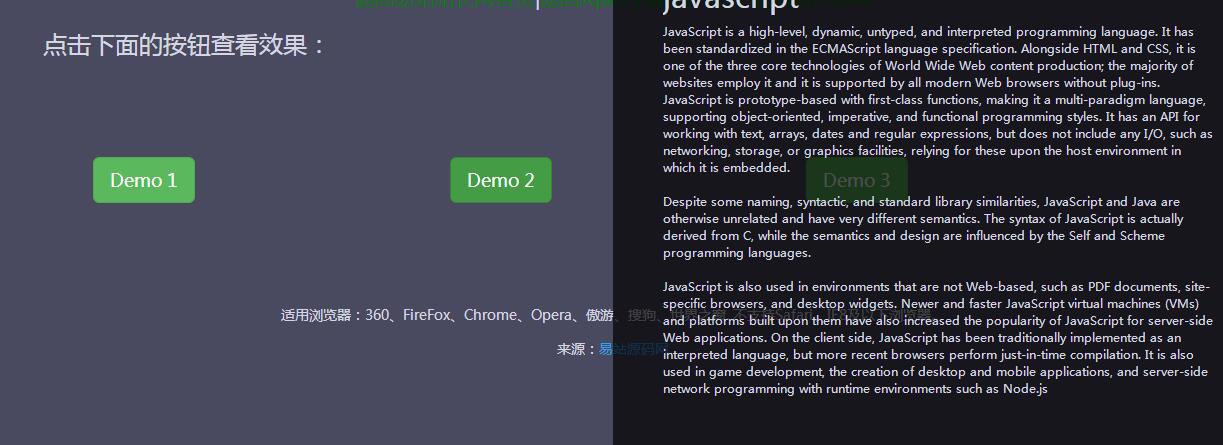This screenshot has height=445, width=1223.
Task: Click the 适用浏览器 label
Action: (x=316, y=316)
